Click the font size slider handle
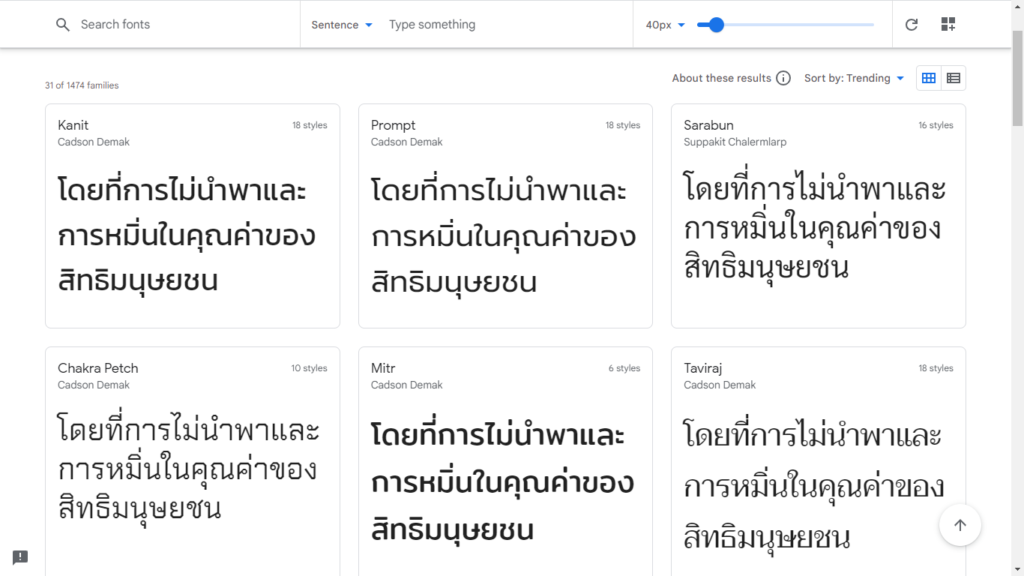This screenshot has height=576, width=1024. tap(716, 25)
